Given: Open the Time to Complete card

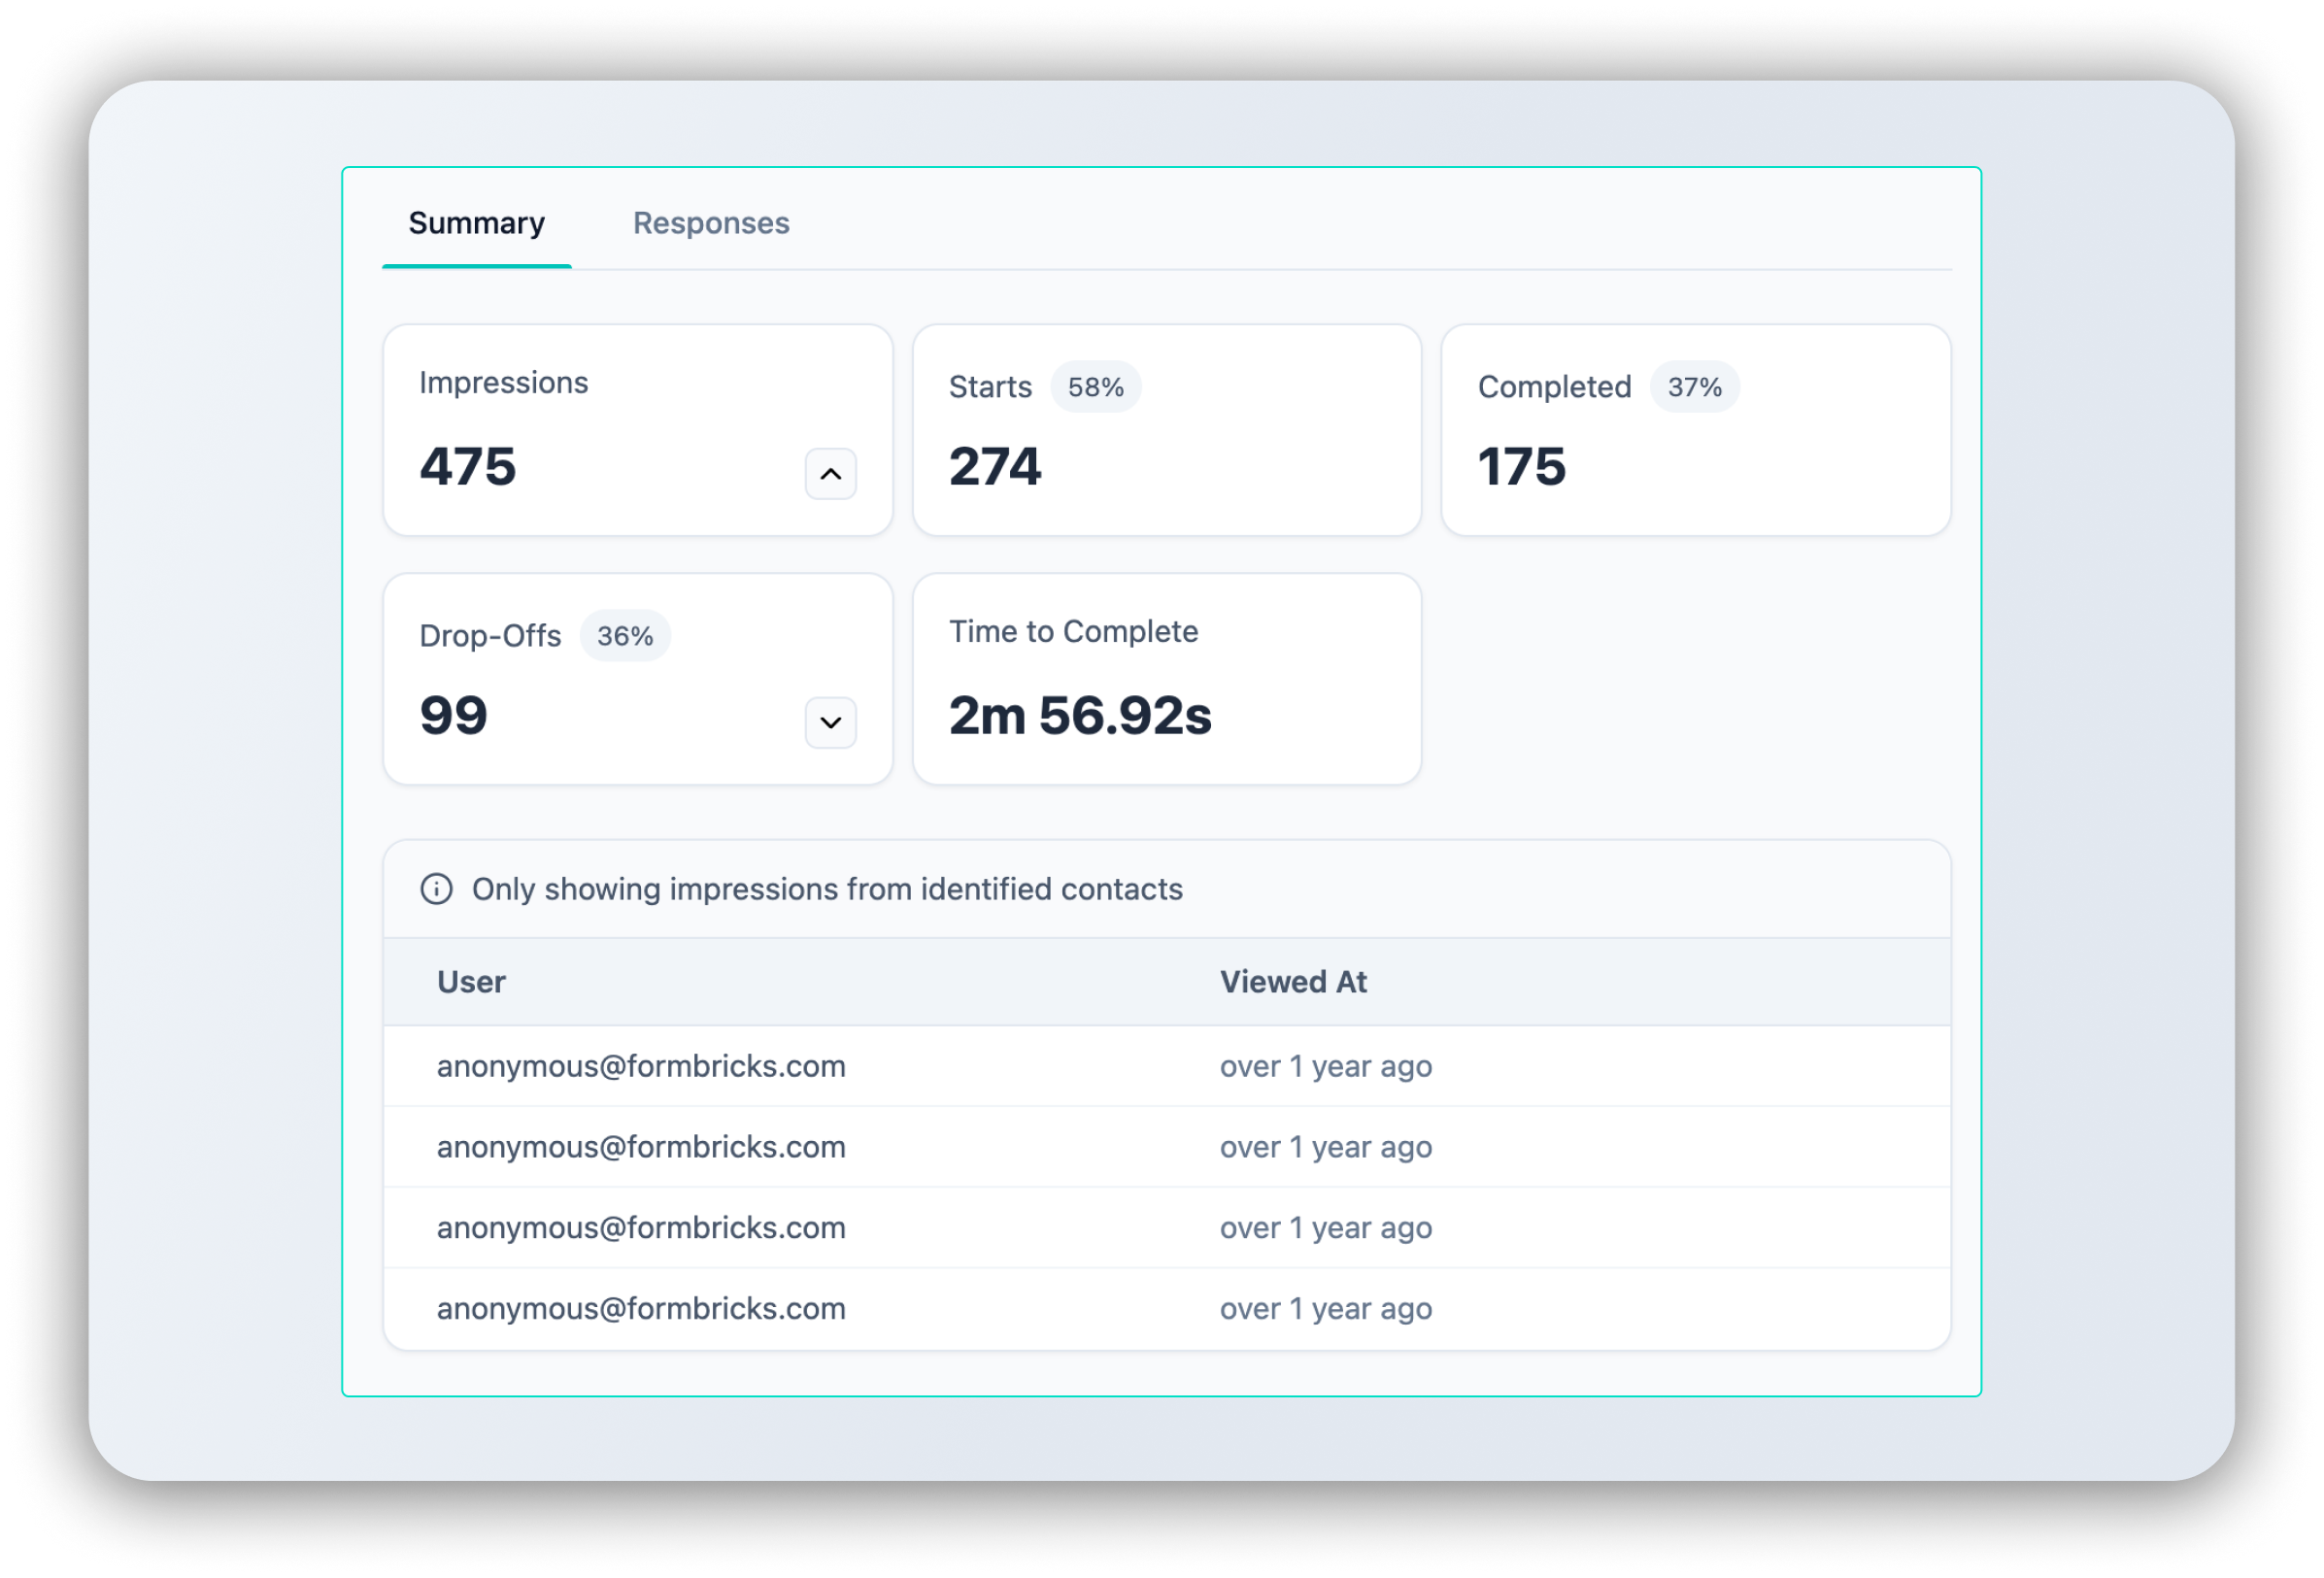Looking at the screenshot, I should tap(1166, 680).
